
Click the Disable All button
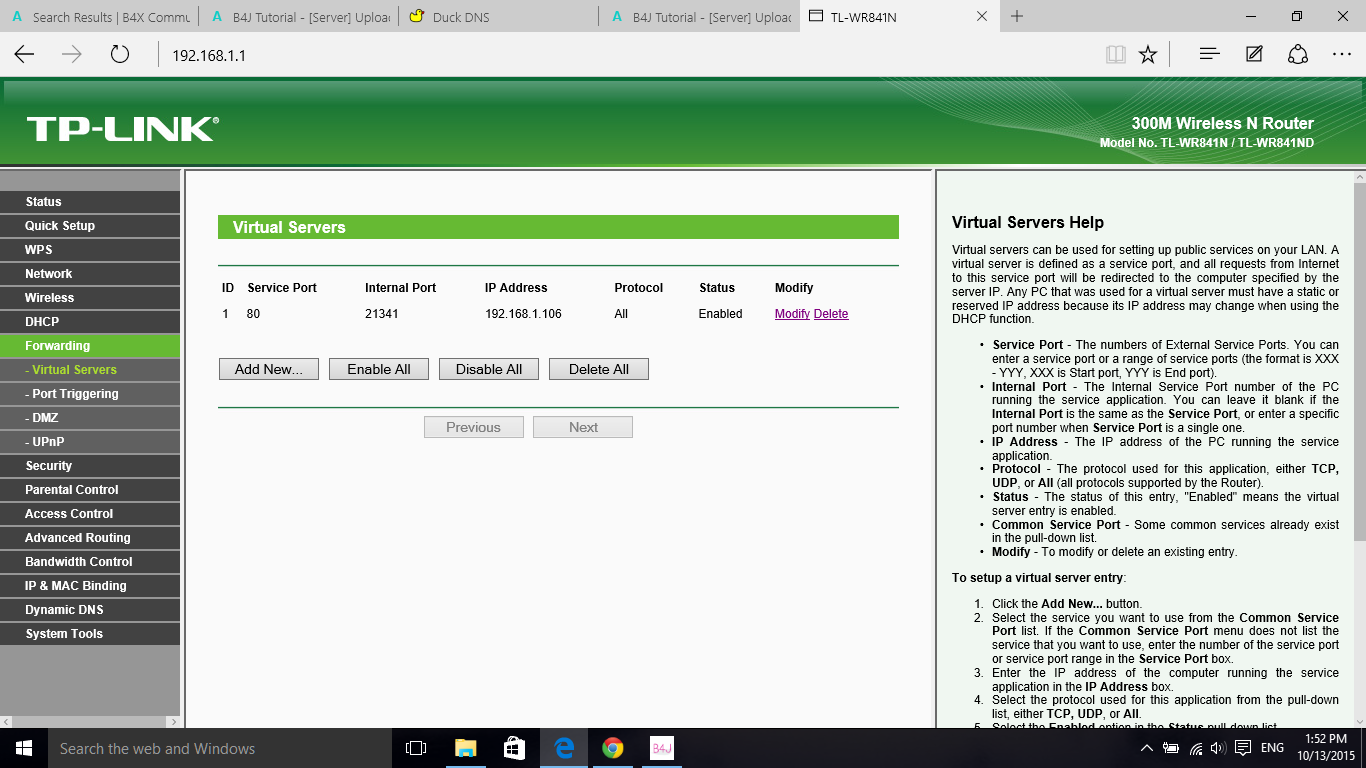[x=489, y=369]
